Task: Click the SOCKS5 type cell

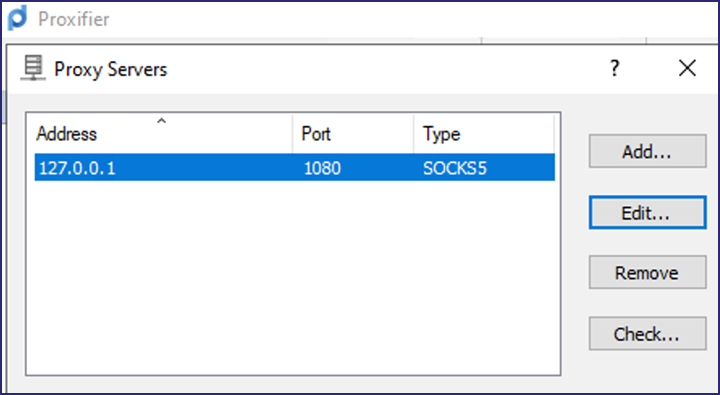Action: pos(455,168)
